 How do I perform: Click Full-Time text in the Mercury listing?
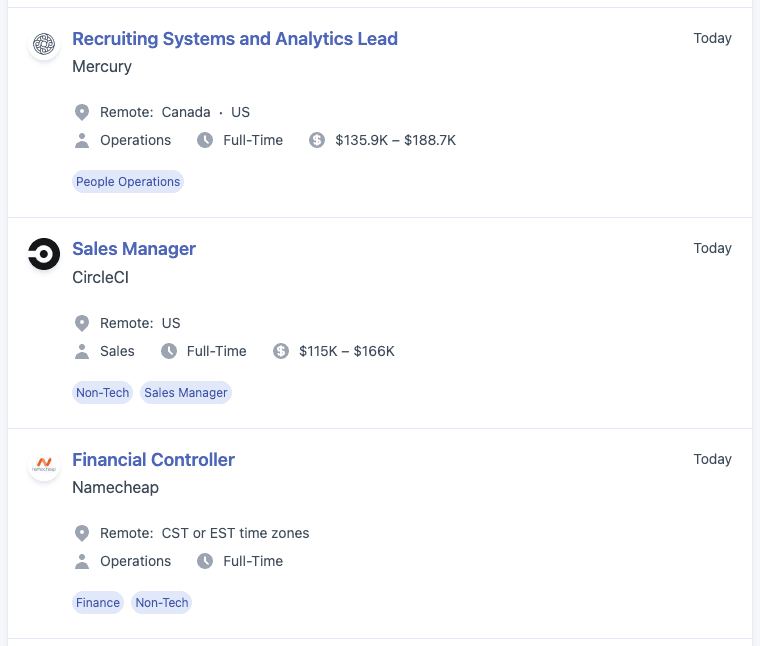[x=253, y=141]
